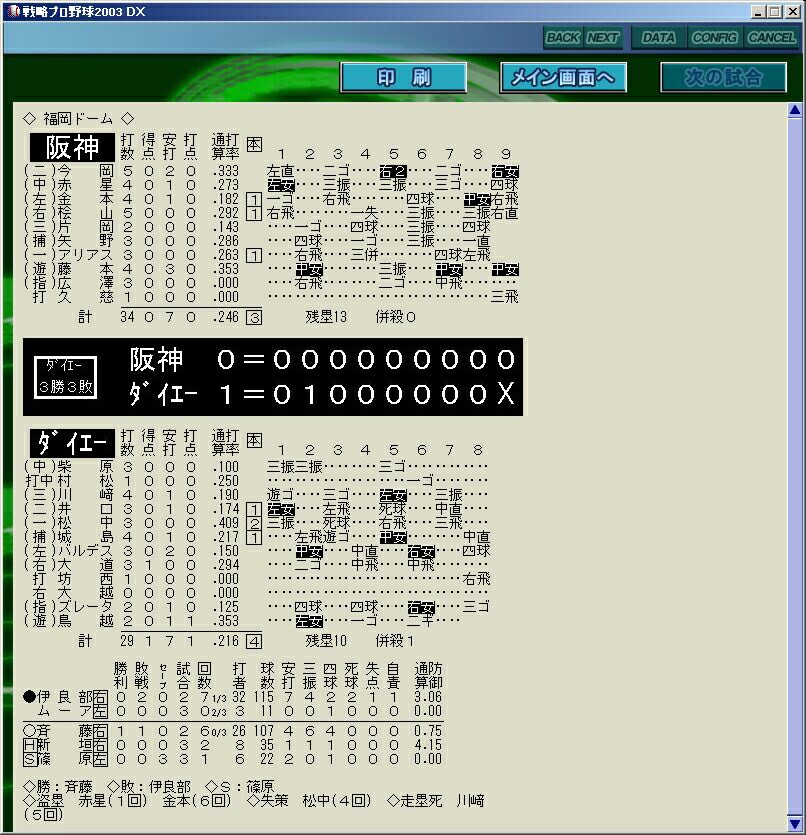The height and width of the screenshot is (835, 806).
Task: Click the 3.06 ERA value
Action: 428,697
